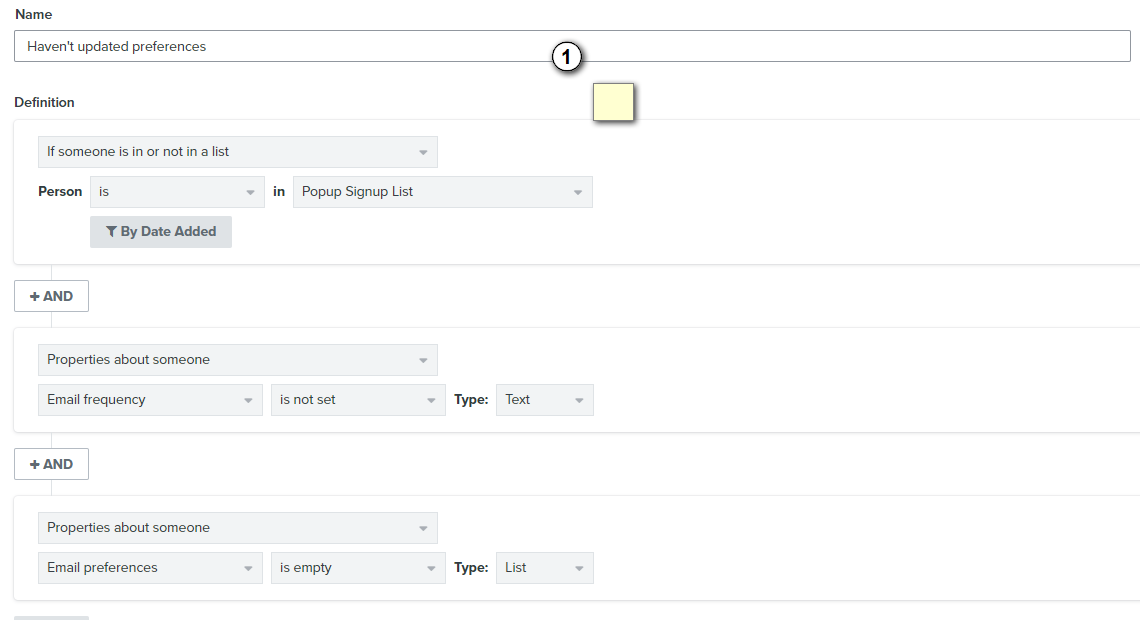This screenshot has width=1140, height=620.
Task: Open the 'is empty' operator dropdown
Action: tap(358, 568)
